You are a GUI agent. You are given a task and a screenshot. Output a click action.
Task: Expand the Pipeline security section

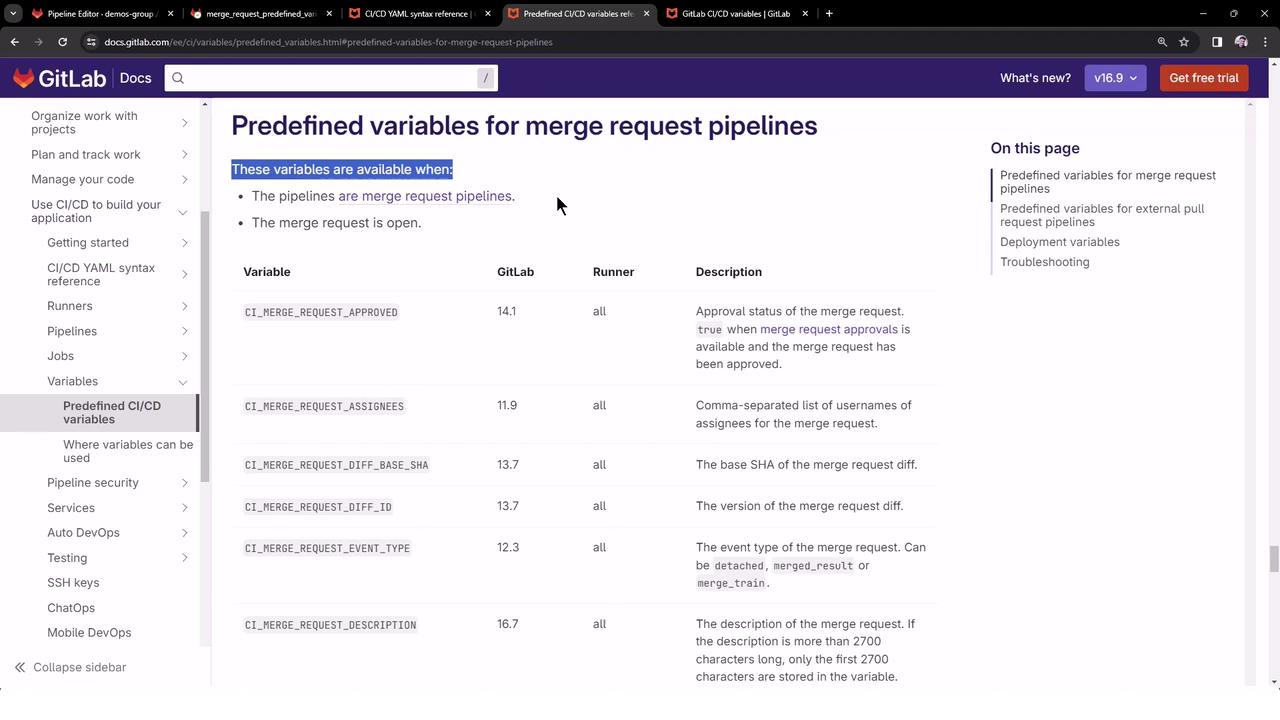(x=185, y=483)
